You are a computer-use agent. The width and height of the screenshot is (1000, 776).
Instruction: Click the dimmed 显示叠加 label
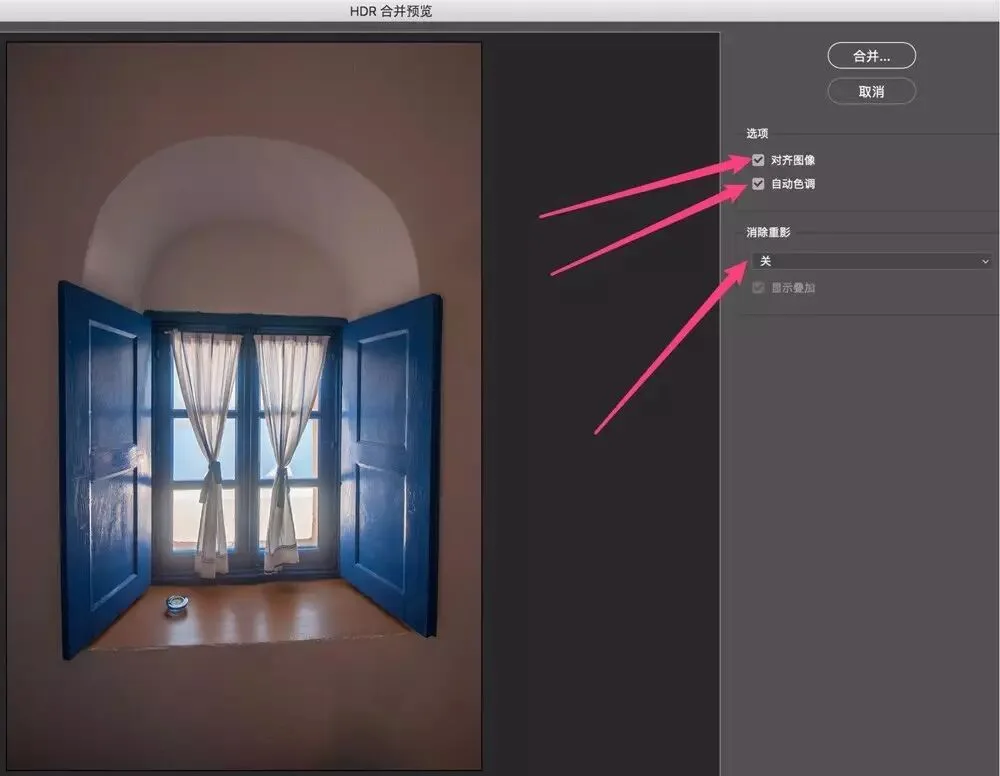[x=793, y=288]
